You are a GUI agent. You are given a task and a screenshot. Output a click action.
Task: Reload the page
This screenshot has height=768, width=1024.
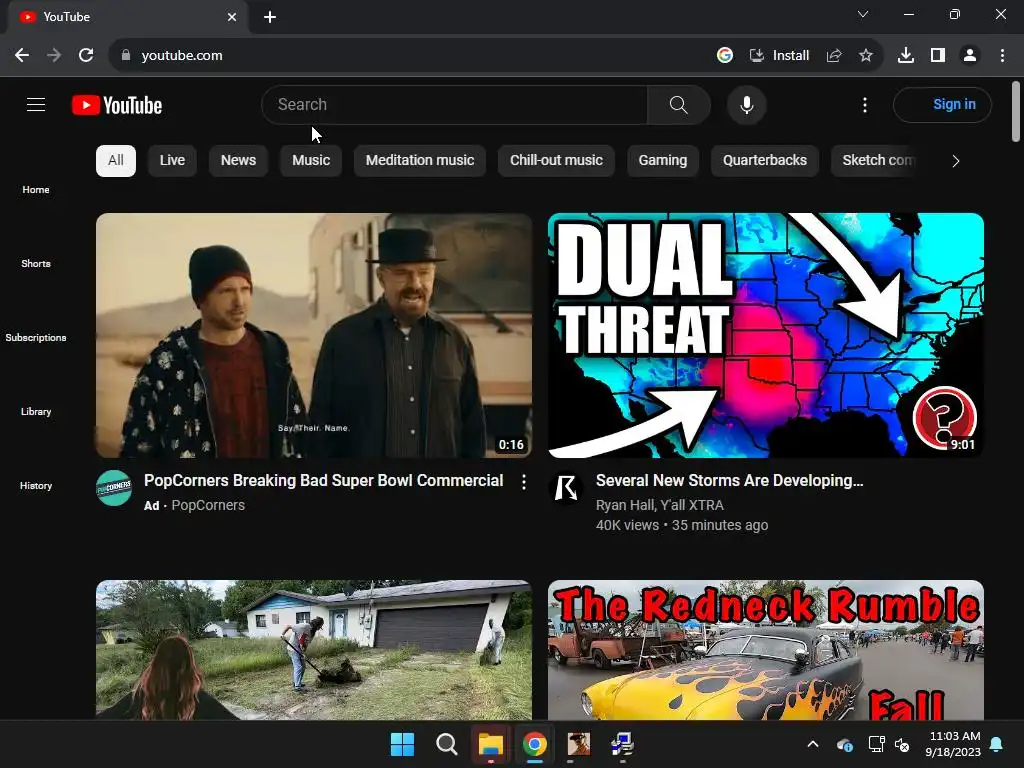tap(86, 56)
